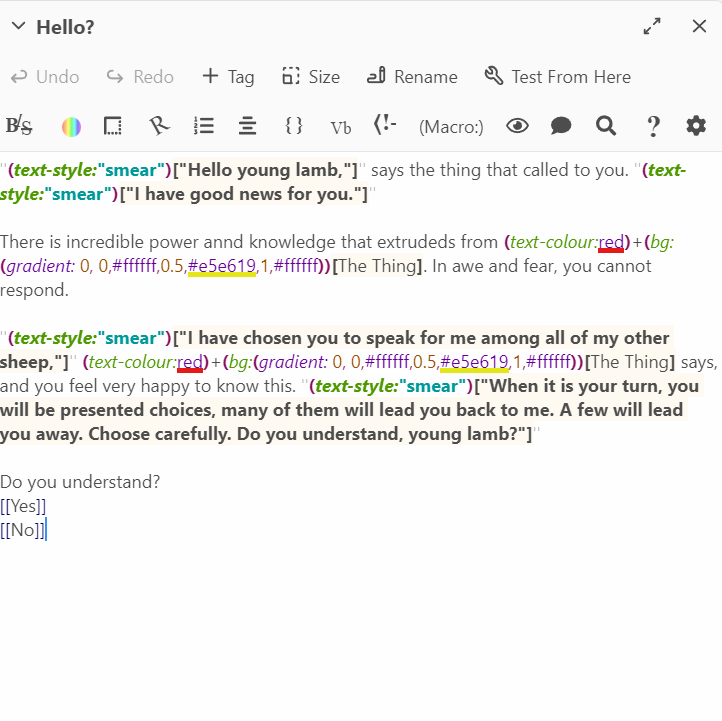Click first yellow-underlined #e5e619 colour value
The height and width of the screenshot is (721, 722).
click(x=222, y=266)
